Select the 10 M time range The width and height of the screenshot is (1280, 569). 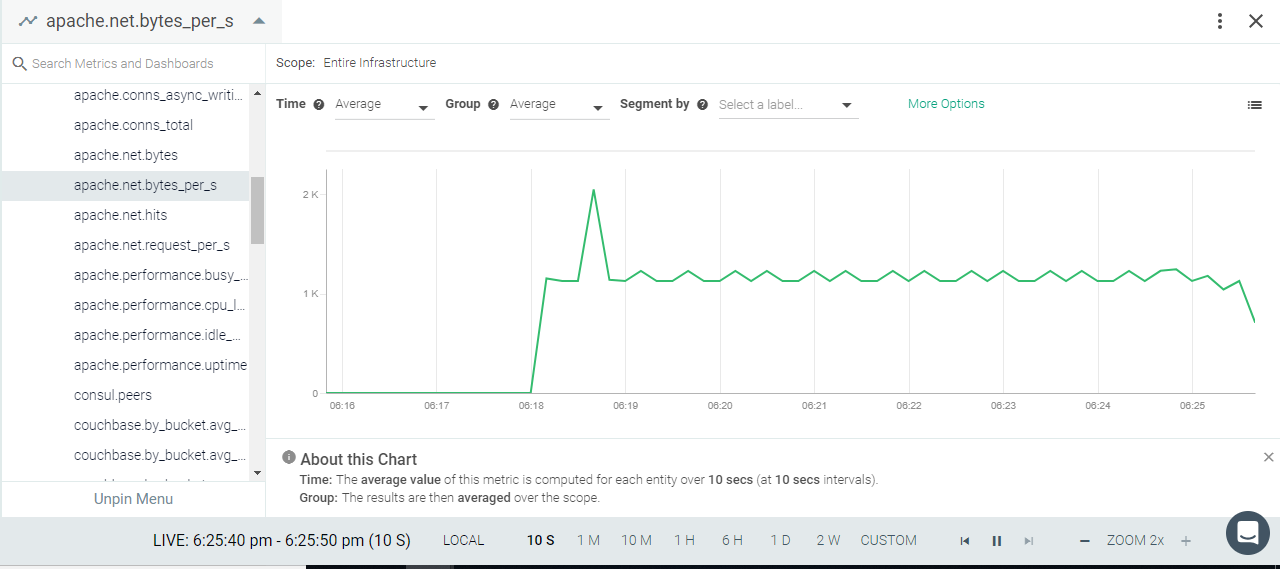[x=636, y=540]
